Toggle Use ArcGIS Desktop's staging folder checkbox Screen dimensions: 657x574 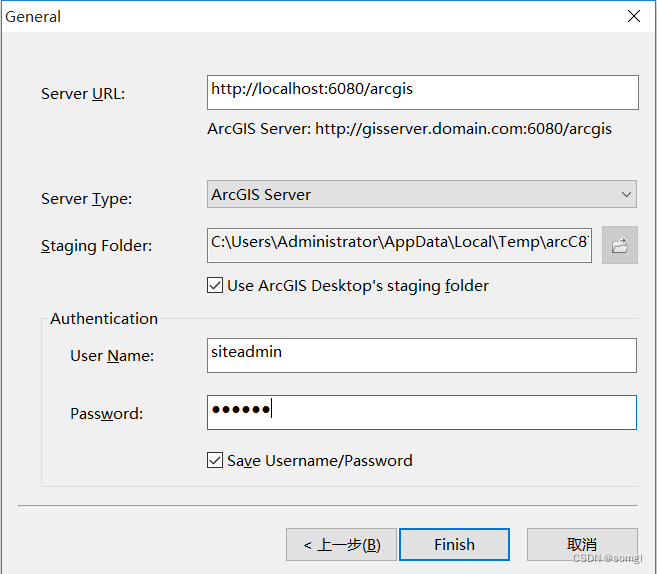coord(215,286)
